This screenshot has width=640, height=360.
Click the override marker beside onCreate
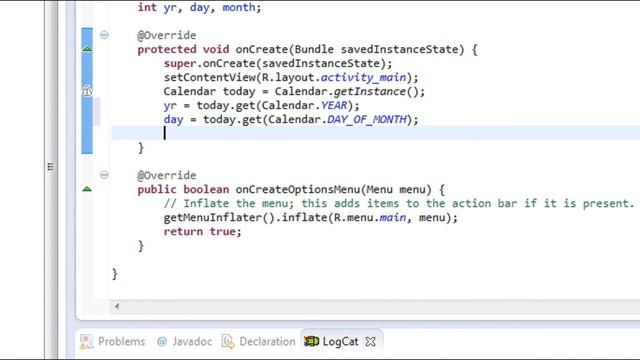(x=87, y=49)
